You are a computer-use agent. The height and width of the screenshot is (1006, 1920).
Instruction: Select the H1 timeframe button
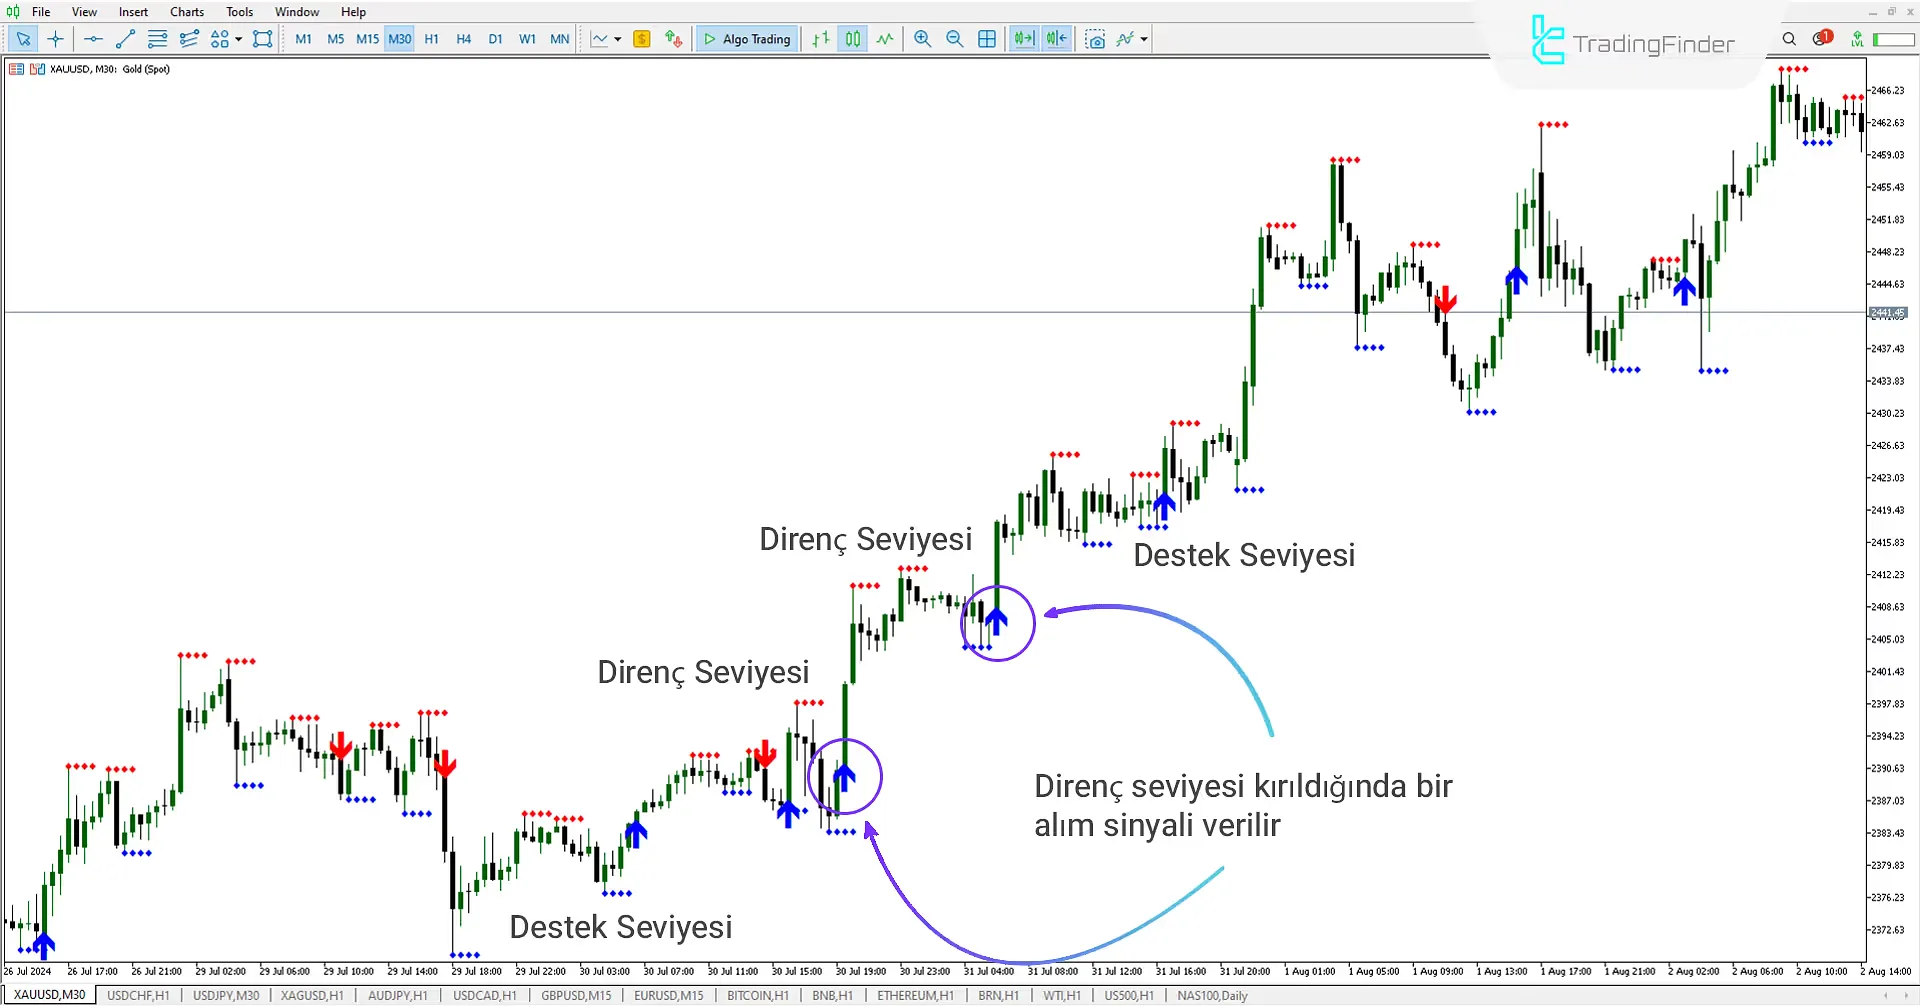click(431, 39)
